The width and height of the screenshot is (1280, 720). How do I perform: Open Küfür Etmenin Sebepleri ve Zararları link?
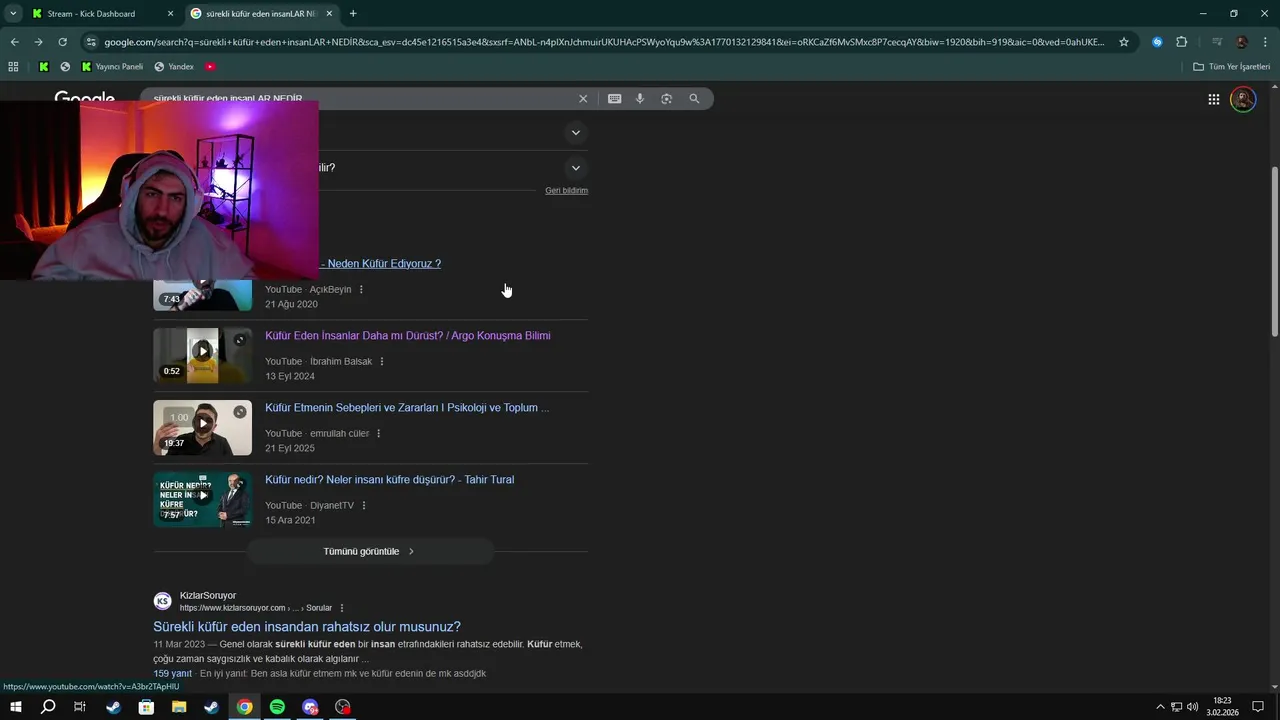click(407, 408)
